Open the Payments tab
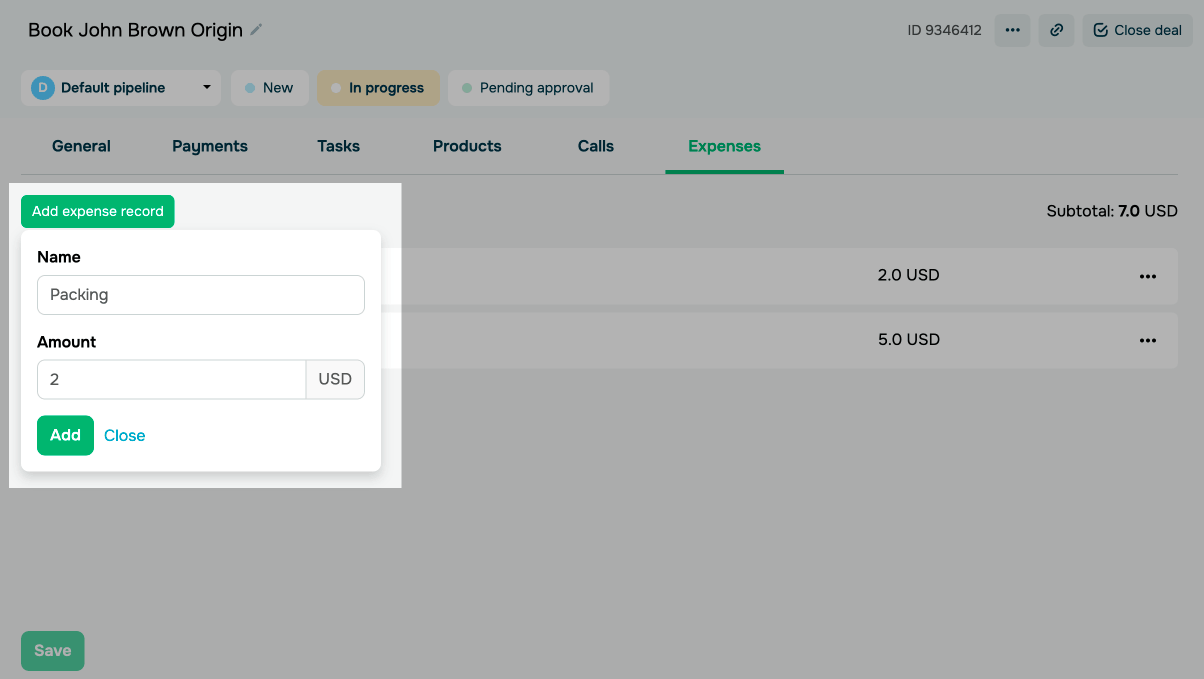The image size is (1204, 679). tap(210, 146)
